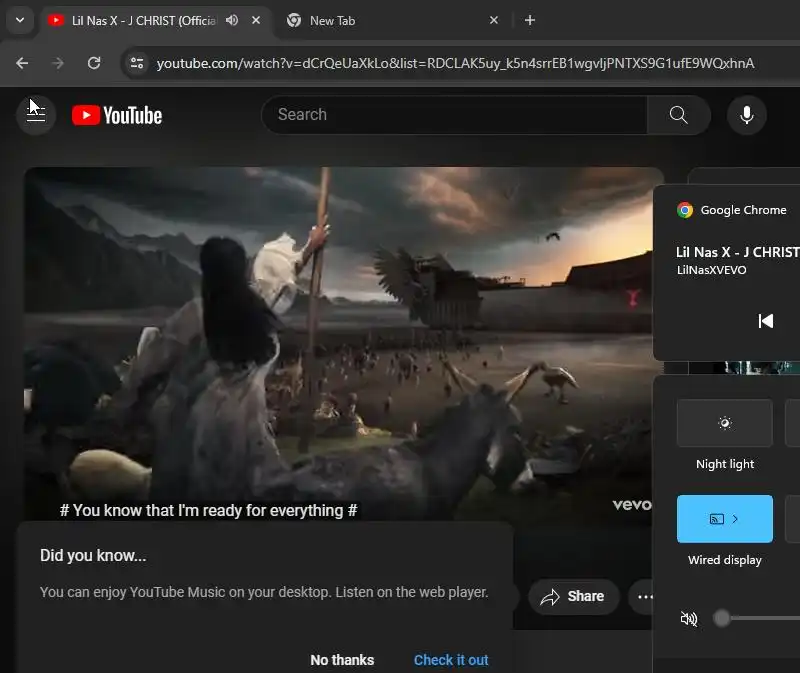The width and height of the screenshot is (800, 673).
Task: Click previous track in media flyout
Action: coord(765,321)
